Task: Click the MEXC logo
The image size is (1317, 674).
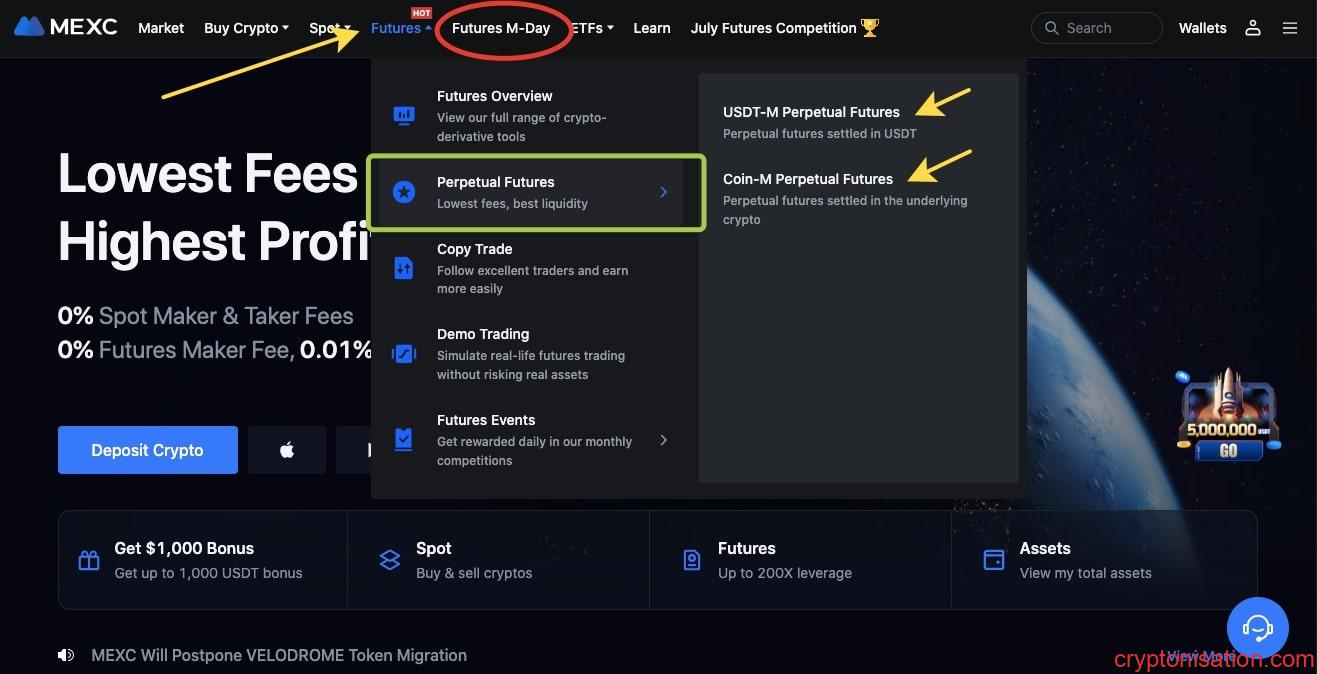Action: coord(66,27)
